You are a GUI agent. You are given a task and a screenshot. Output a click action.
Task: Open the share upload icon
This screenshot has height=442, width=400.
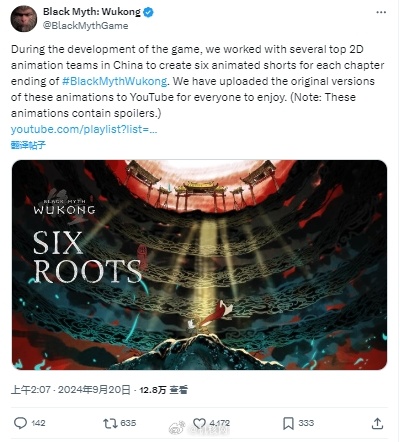377,423
